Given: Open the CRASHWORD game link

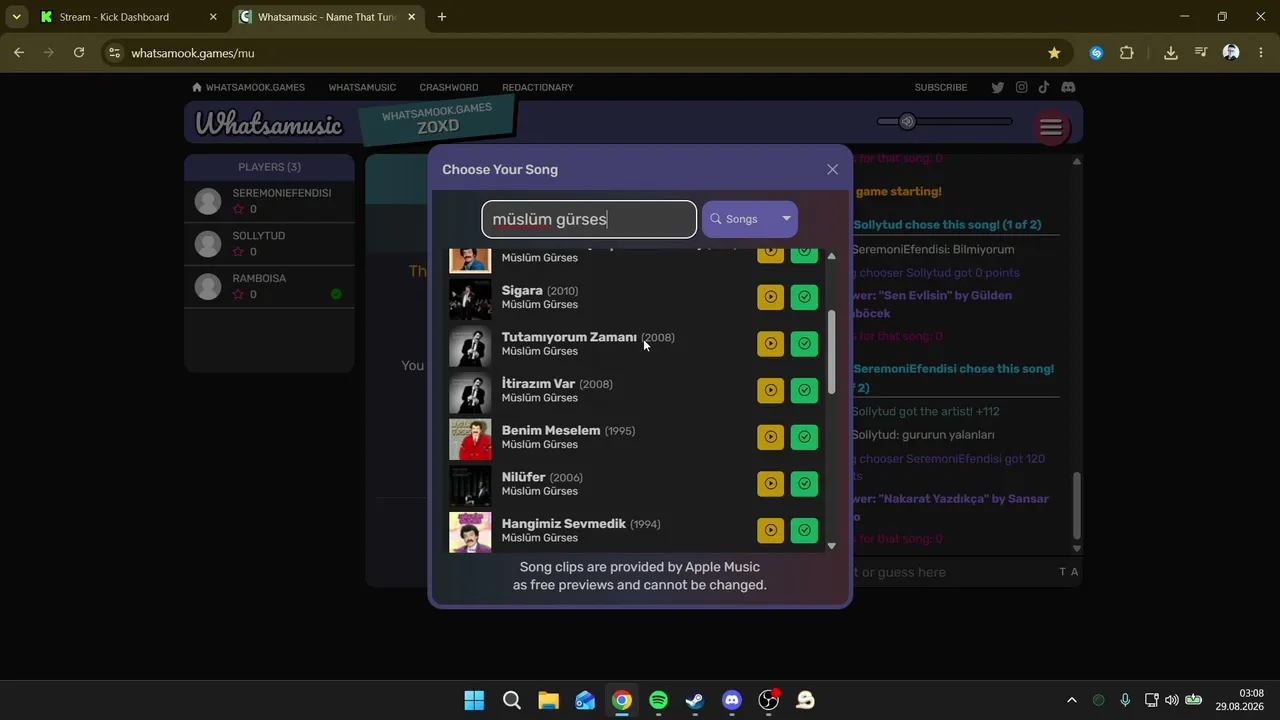Looking at the screenshot, I should pos(449,88).
